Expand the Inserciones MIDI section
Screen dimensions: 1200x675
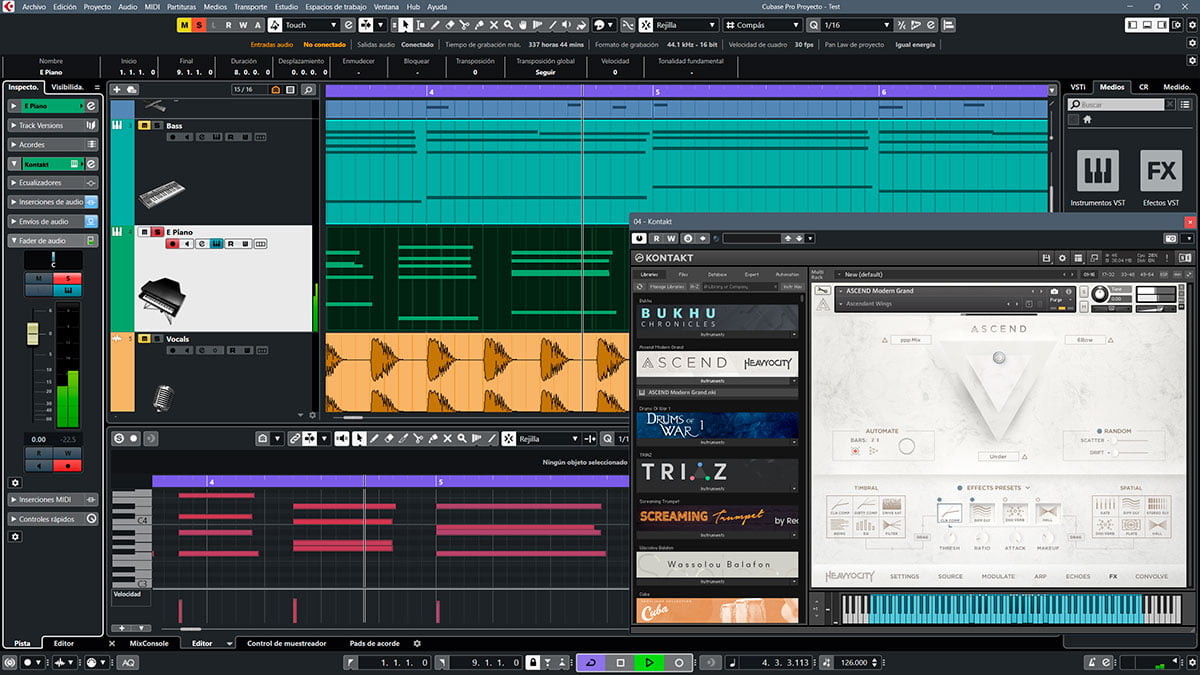click(x=52, y=499)
